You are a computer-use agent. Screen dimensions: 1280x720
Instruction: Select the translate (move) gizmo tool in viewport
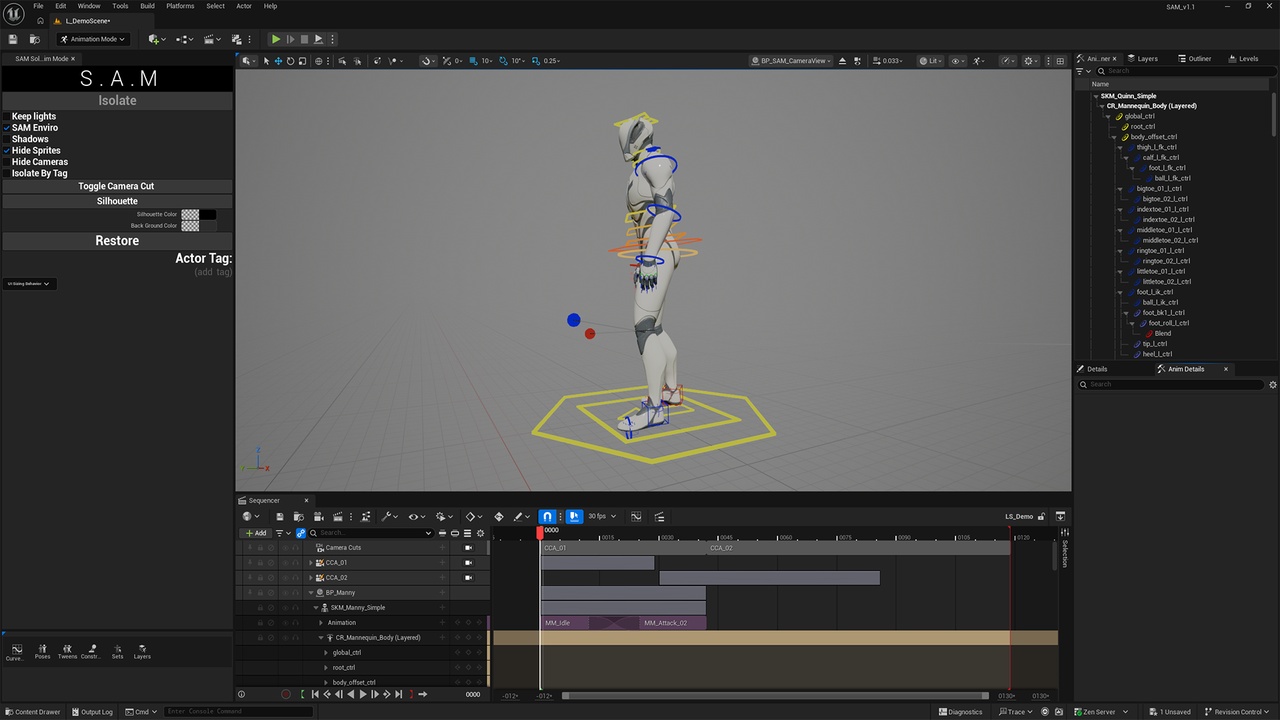pos(279,61)
